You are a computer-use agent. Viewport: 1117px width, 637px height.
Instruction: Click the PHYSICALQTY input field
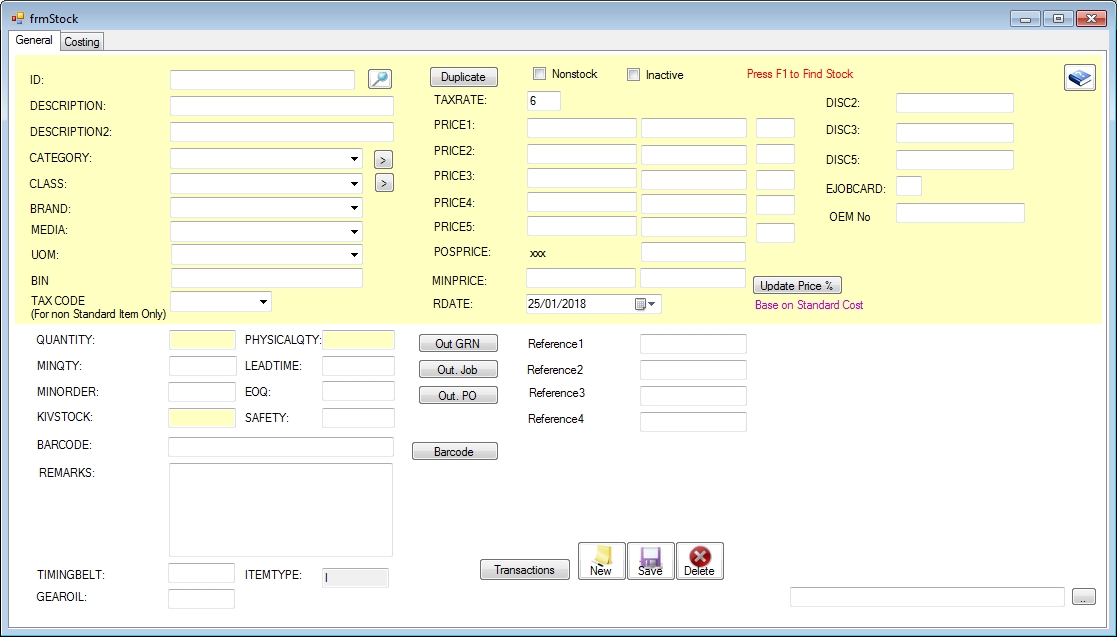358,340
